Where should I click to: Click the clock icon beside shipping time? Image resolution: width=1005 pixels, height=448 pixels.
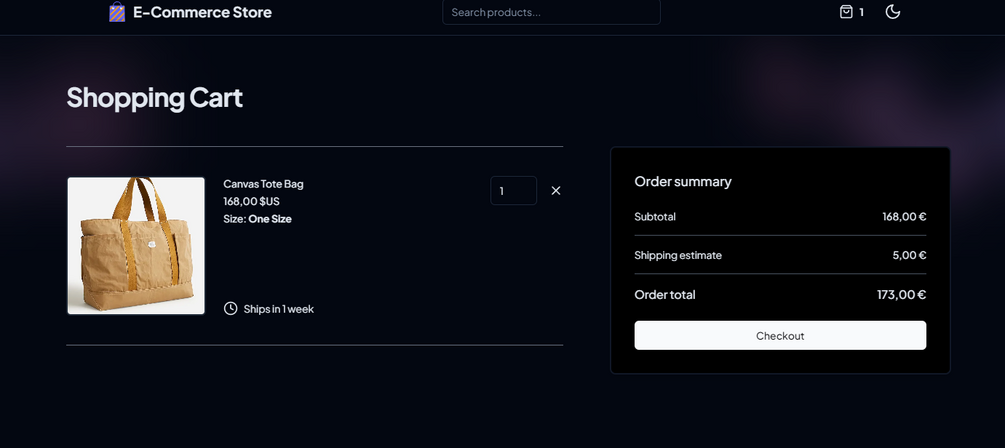(x=231, y=309)
